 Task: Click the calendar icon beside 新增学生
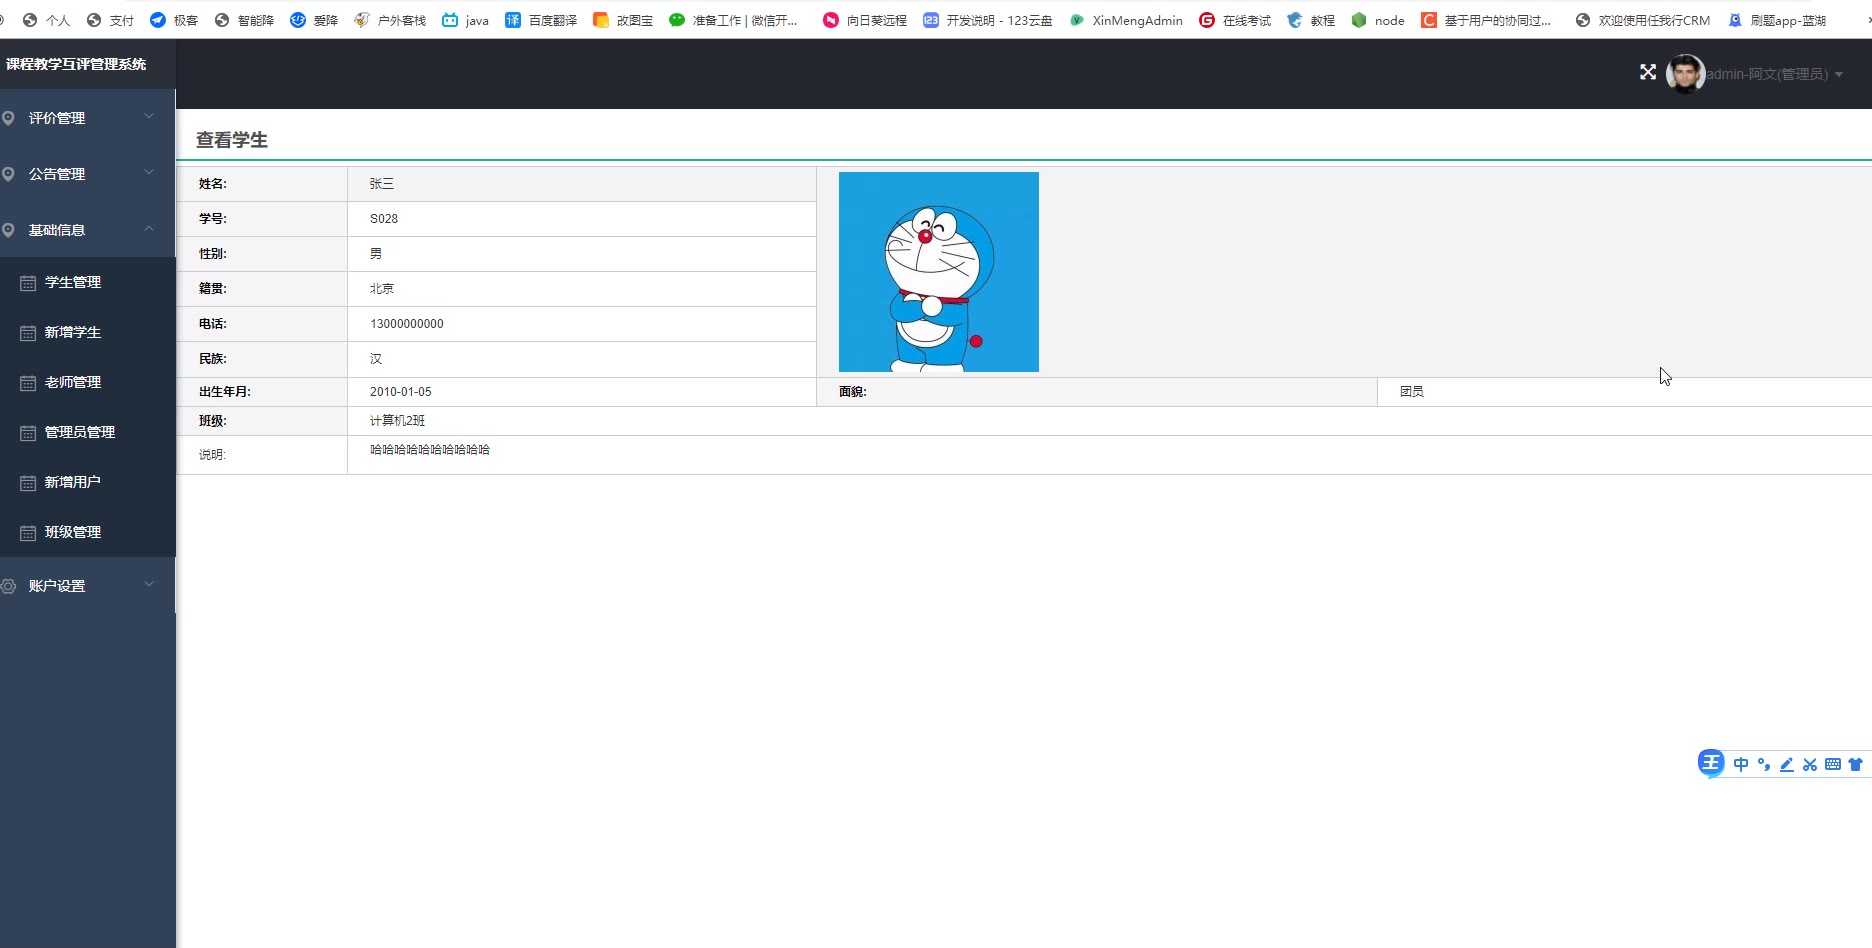pos(28,333)
